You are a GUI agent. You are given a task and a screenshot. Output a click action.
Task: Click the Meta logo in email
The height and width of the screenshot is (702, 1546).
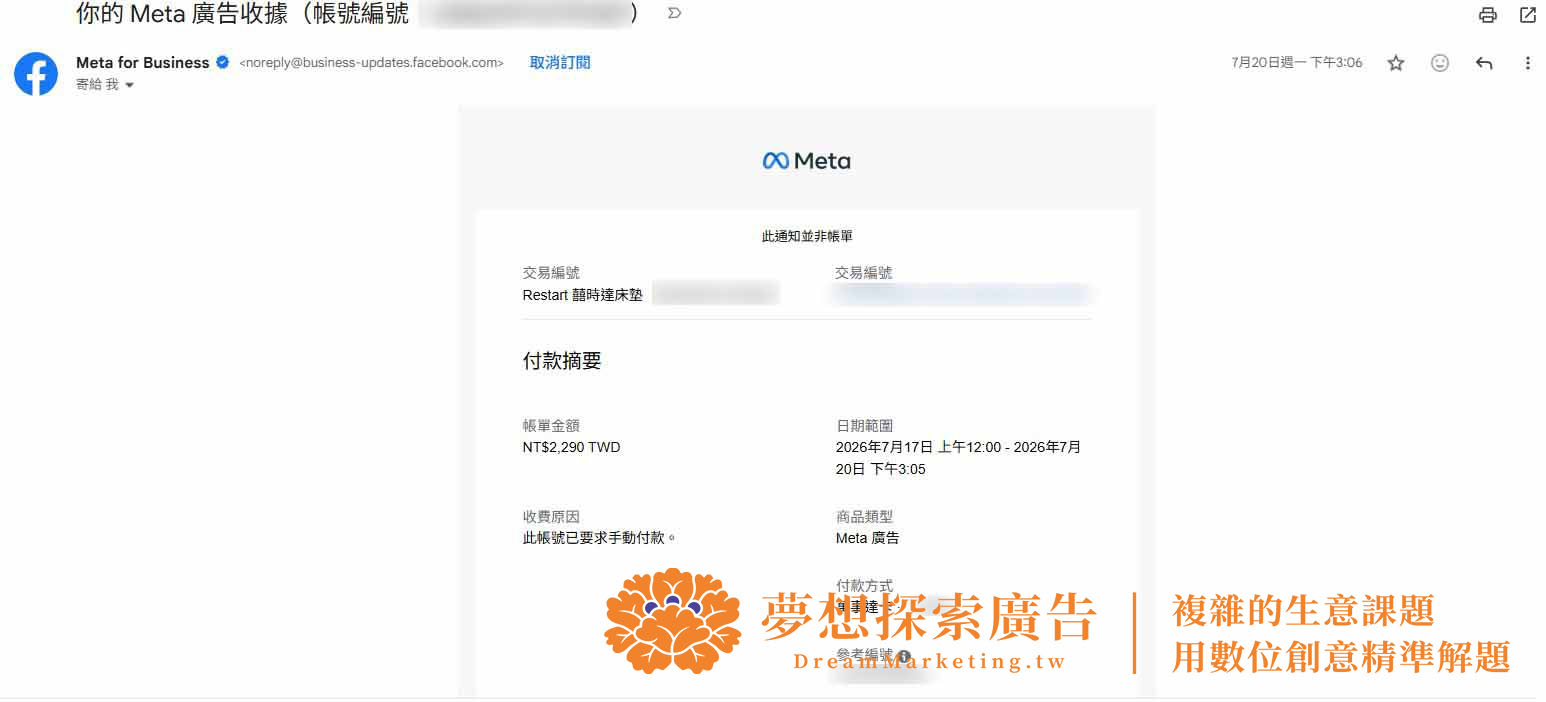click(807, 161)
